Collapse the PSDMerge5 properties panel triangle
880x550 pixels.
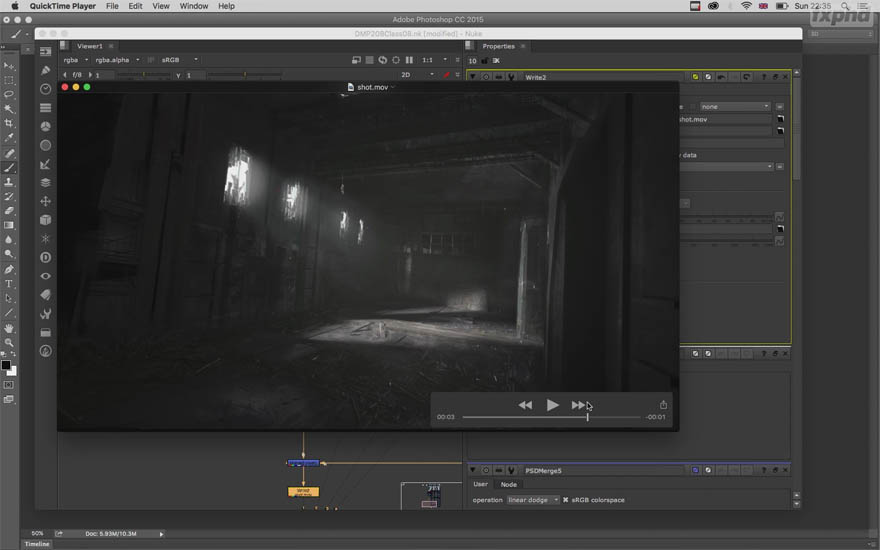(473, 470)
